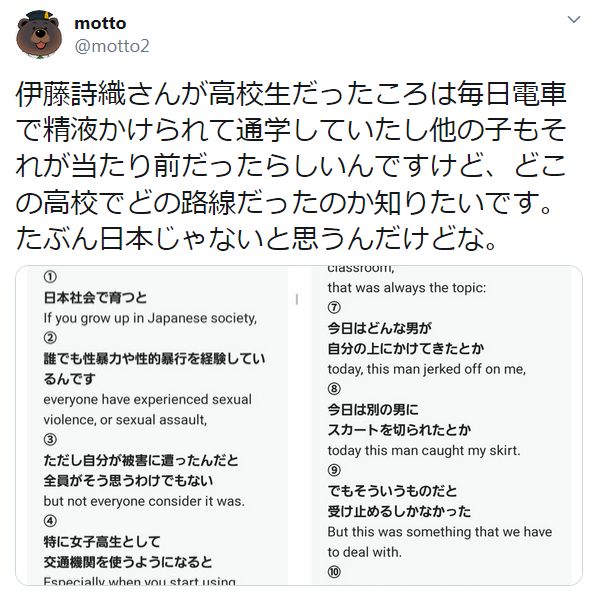This screenshot has width=598, height=603.
Task: Click the circled number ⑨ marker
Action: click(334, 470)
